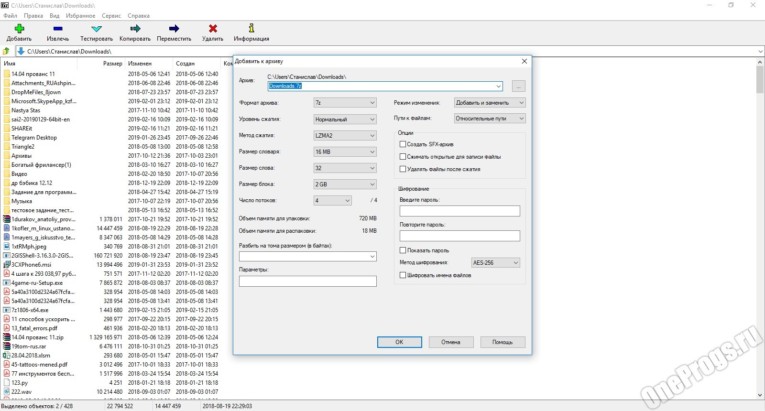Expand Размер блока dropdown showing 2 GB
Screen dimensions: 765x411
tap(345, 184)
